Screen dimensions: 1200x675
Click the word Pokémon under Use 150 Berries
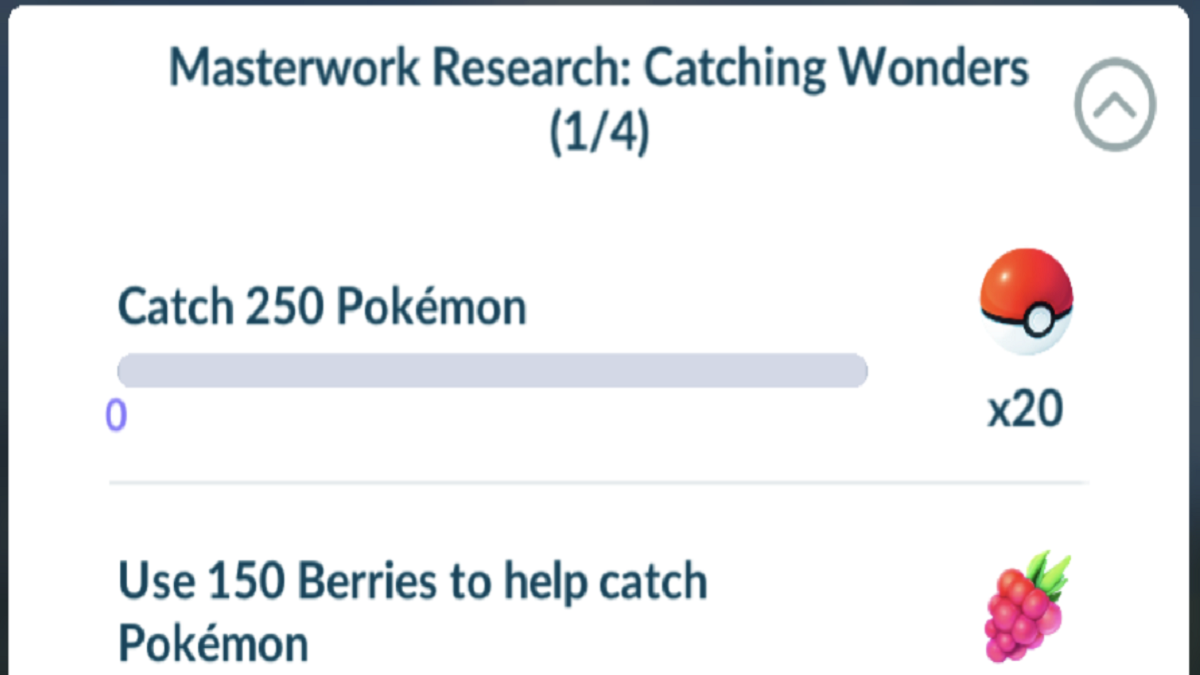213,643
